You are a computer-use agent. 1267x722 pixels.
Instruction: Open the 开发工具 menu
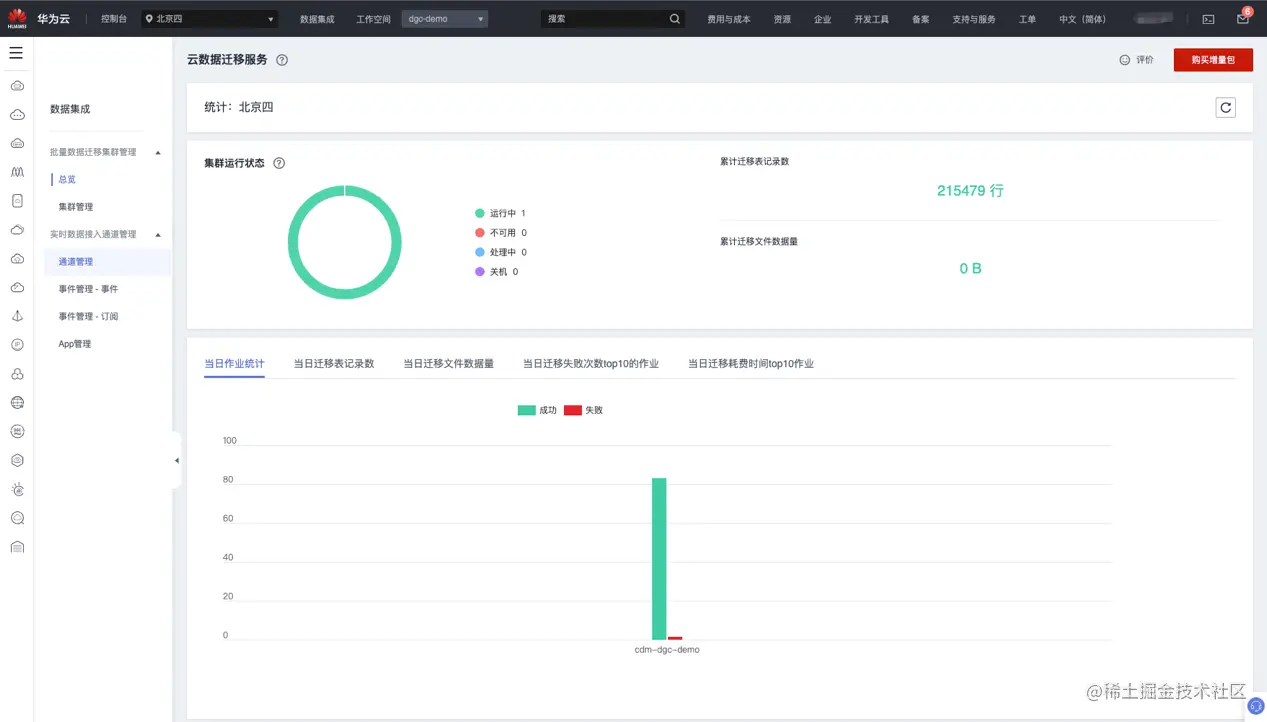(871, 19)
